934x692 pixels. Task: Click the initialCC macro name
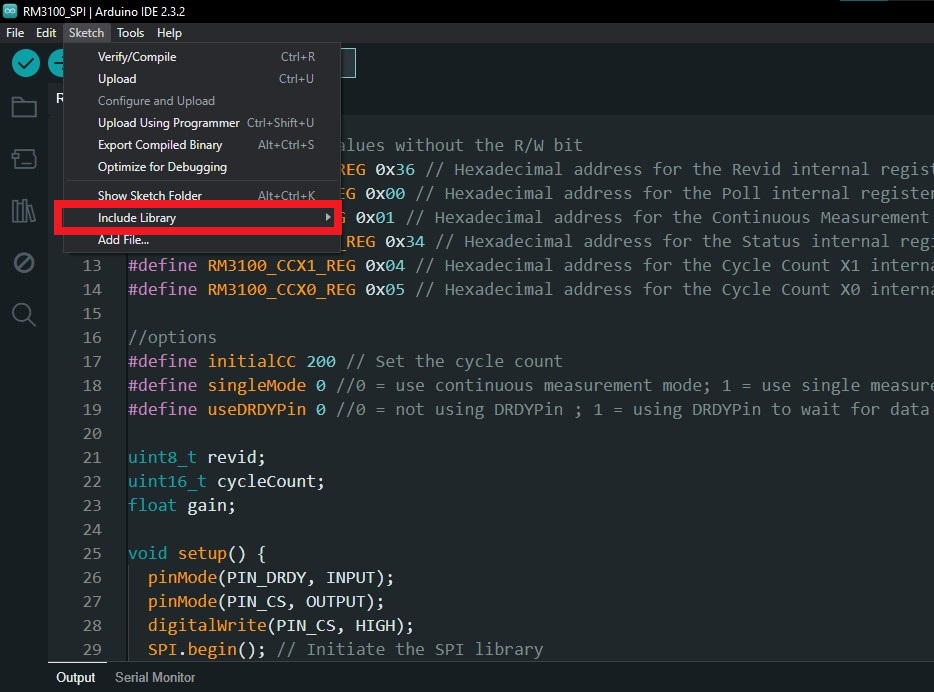click(251, 361)
